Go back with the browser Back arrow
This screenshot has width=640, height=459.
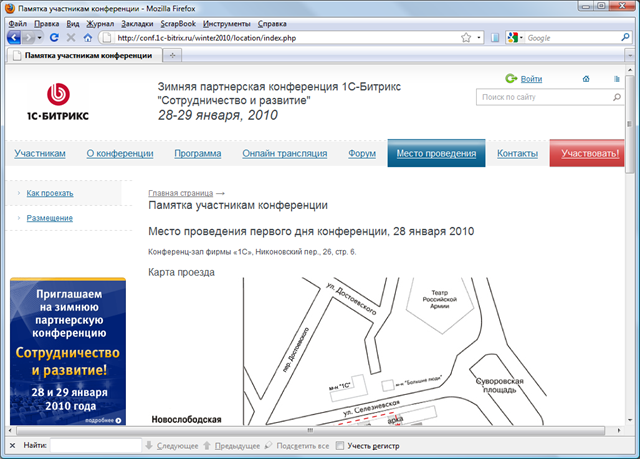(x=13, y=38)
